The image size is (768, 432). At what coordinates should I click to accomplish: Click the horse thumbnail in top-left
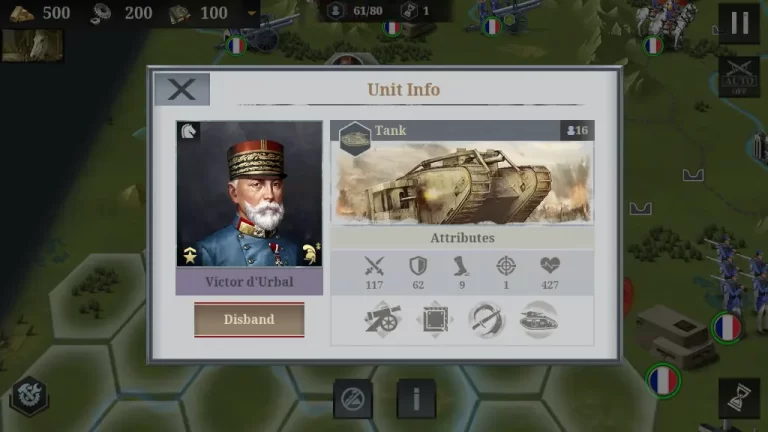pos(32,46)
